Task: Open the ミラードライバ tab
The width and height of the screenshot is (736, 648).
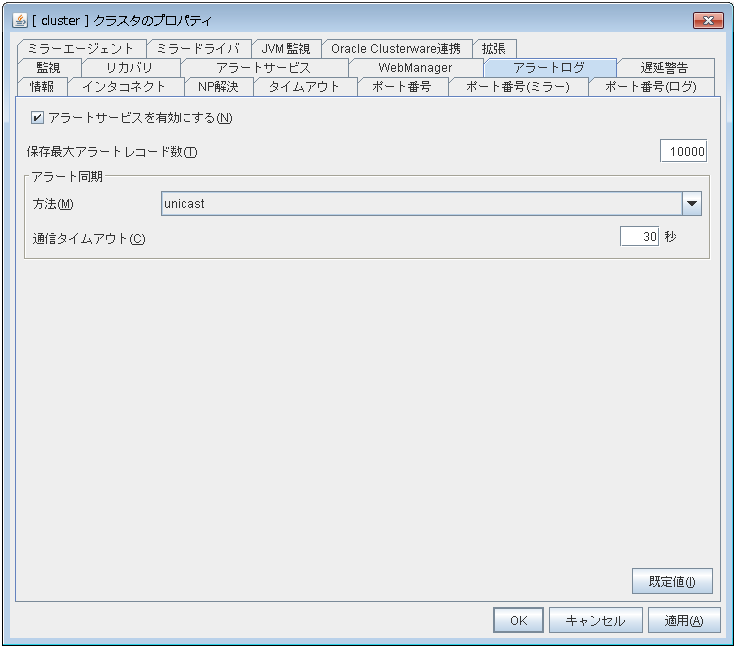Action: click(x=197, y=49)
